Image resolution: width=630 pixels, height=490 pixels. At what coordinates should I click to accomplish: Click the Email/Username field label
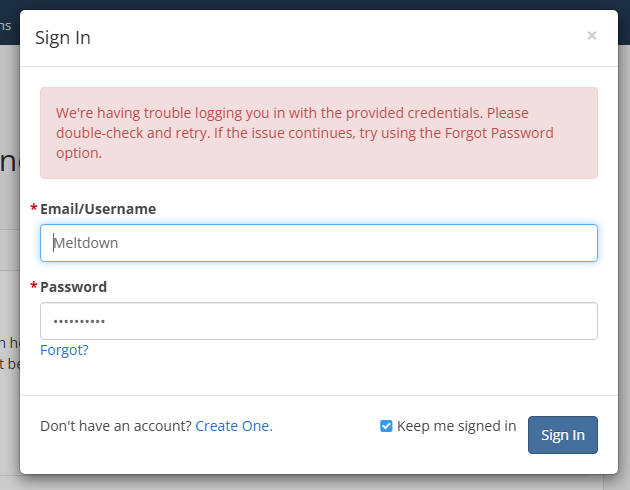click(98, 209)
